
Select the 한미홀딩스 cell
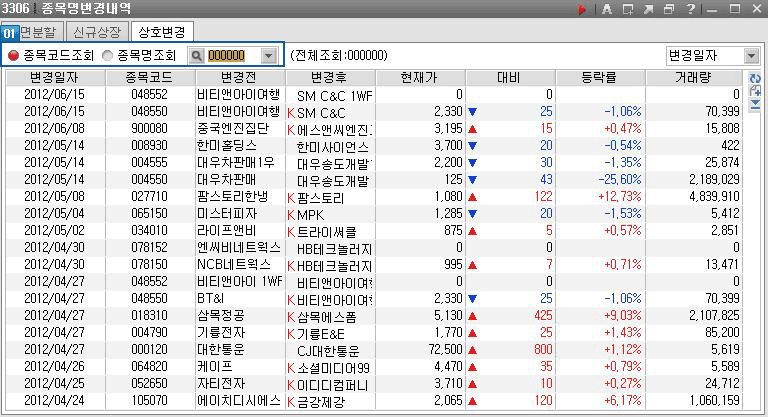click(240, 146)
